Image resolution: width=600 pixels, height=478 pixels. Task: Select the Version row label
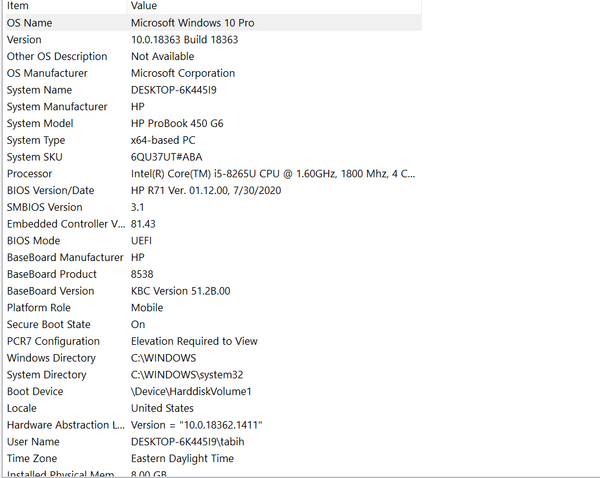(24, 39)
